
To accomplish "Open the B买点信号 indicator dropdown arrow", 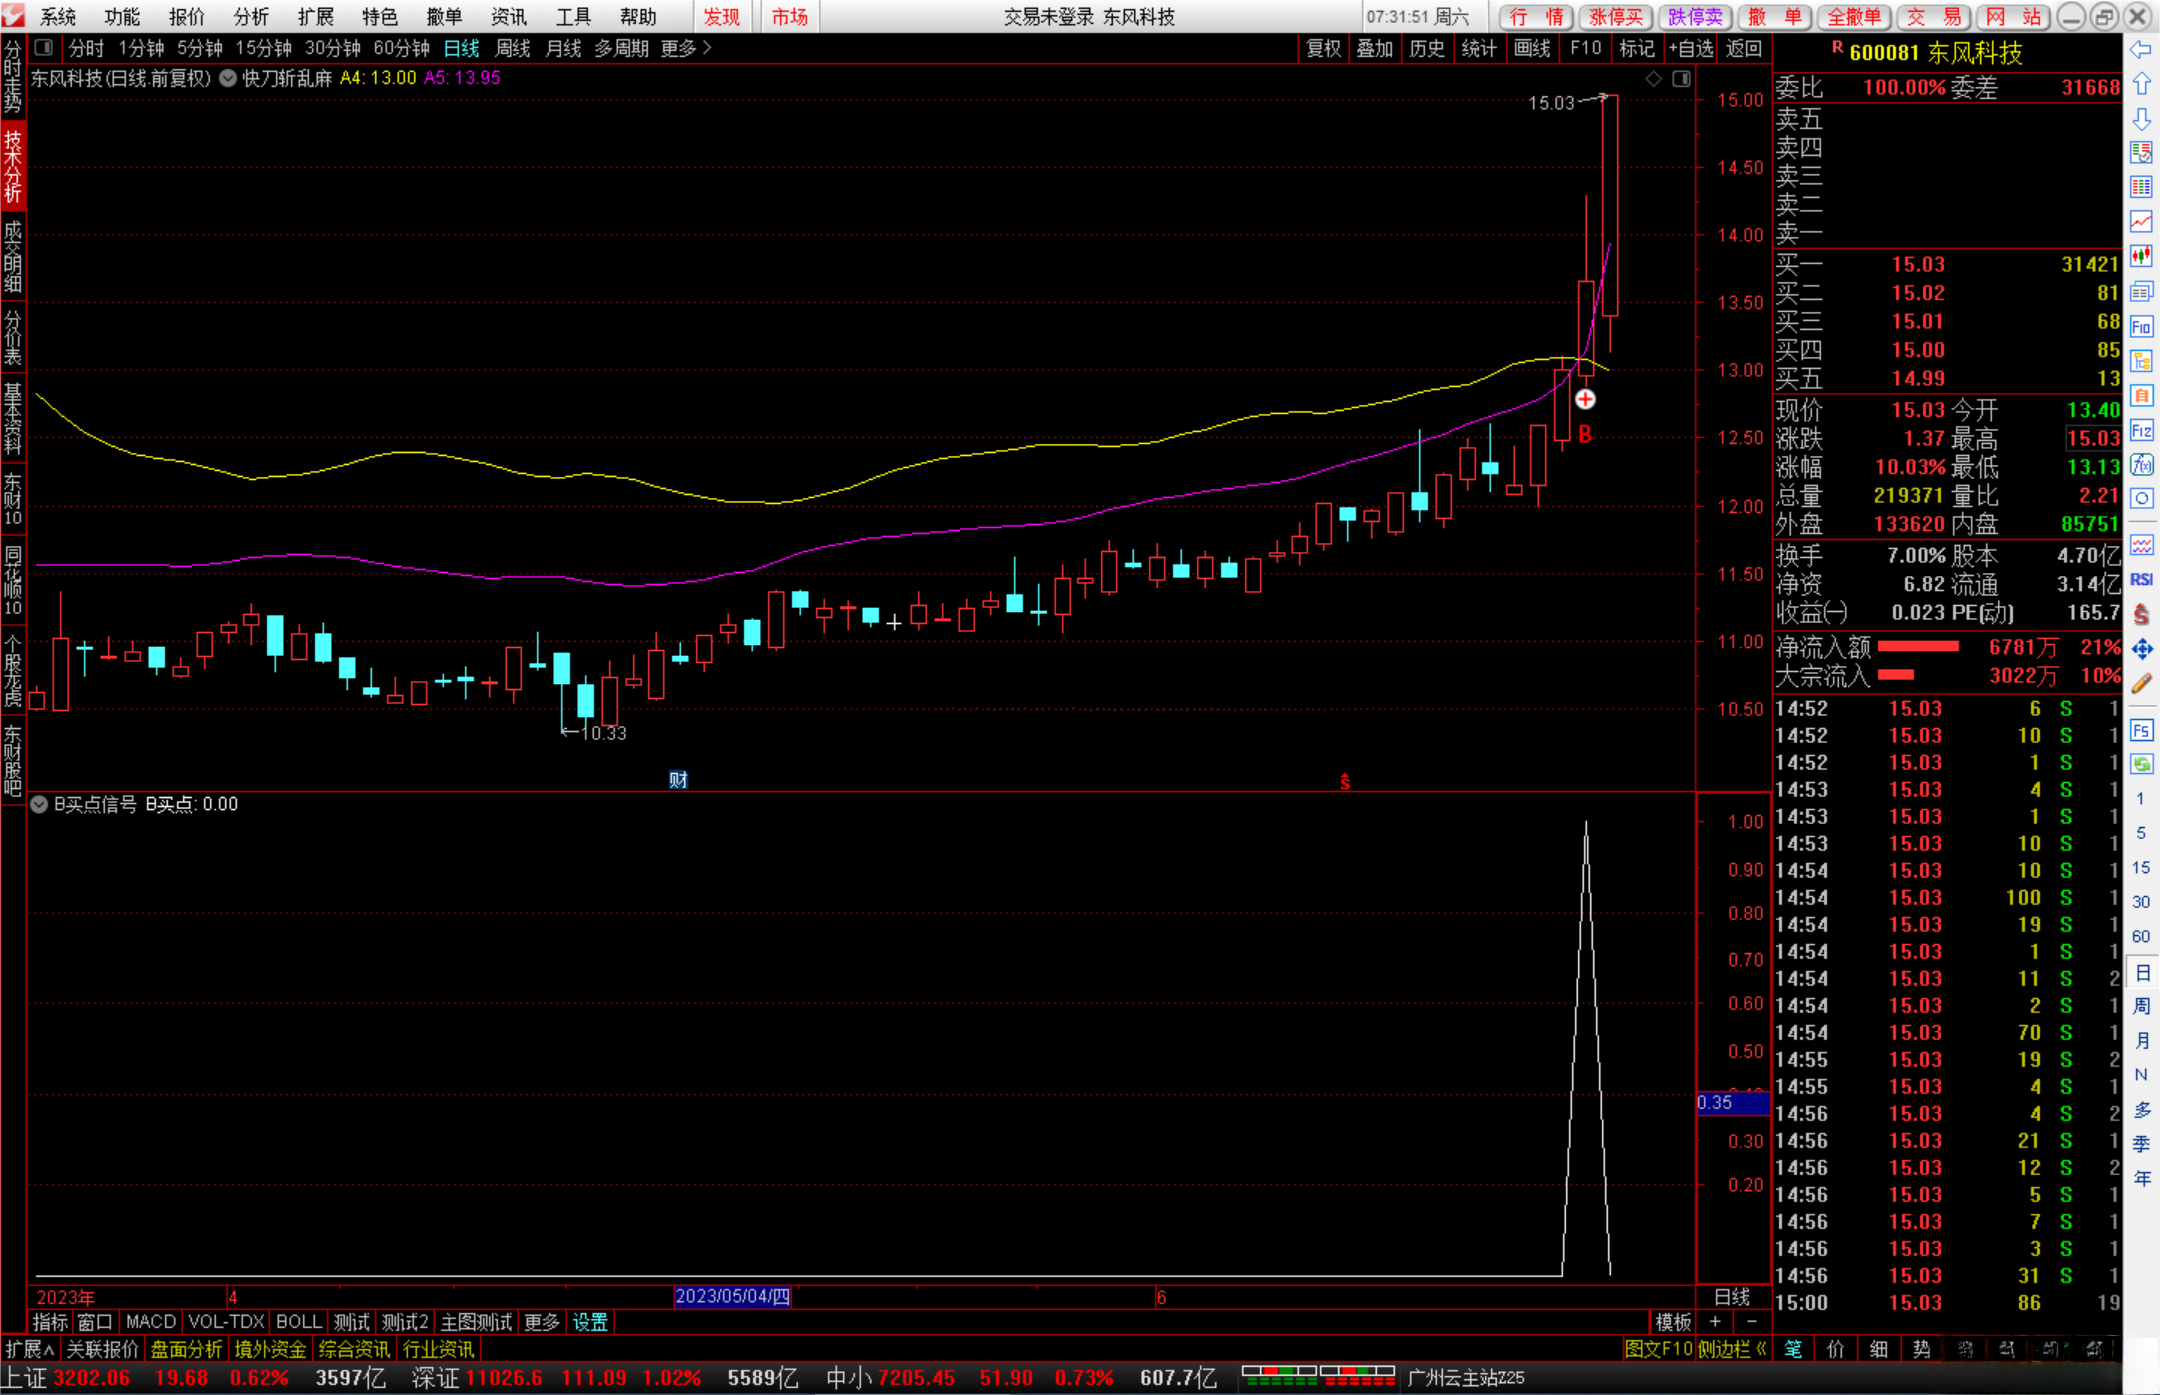I will [x=39, y=804].
